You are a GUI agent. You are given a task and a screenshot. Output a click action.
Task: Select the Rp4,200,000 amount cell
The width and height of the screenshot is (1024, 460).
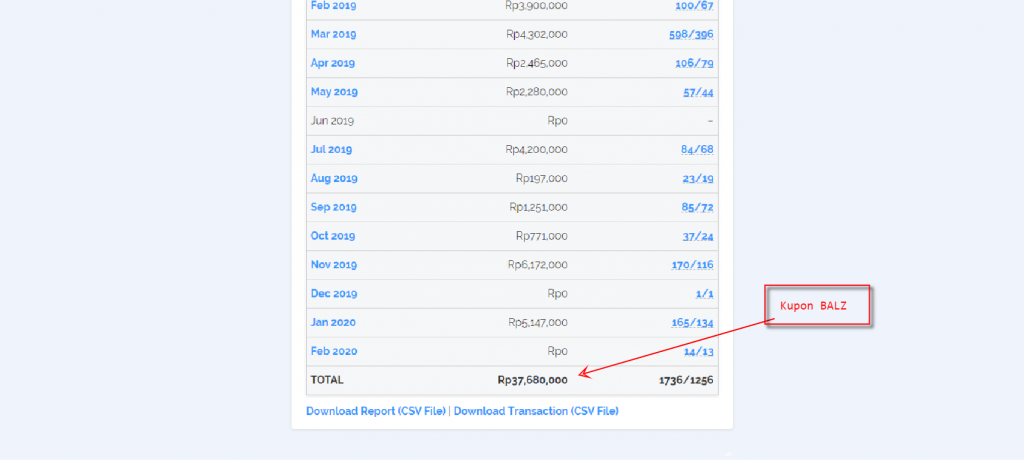tap(536, 150)
